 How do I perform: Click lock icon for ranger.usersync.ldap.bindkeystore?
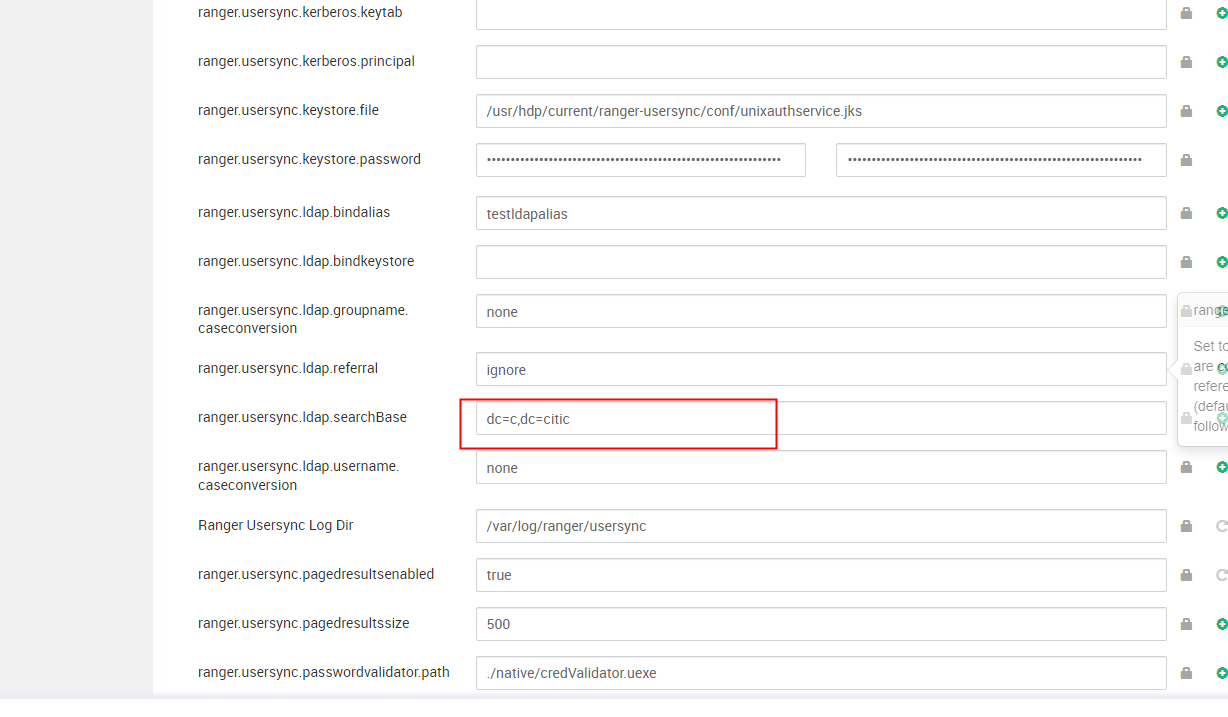[1186, 262]
